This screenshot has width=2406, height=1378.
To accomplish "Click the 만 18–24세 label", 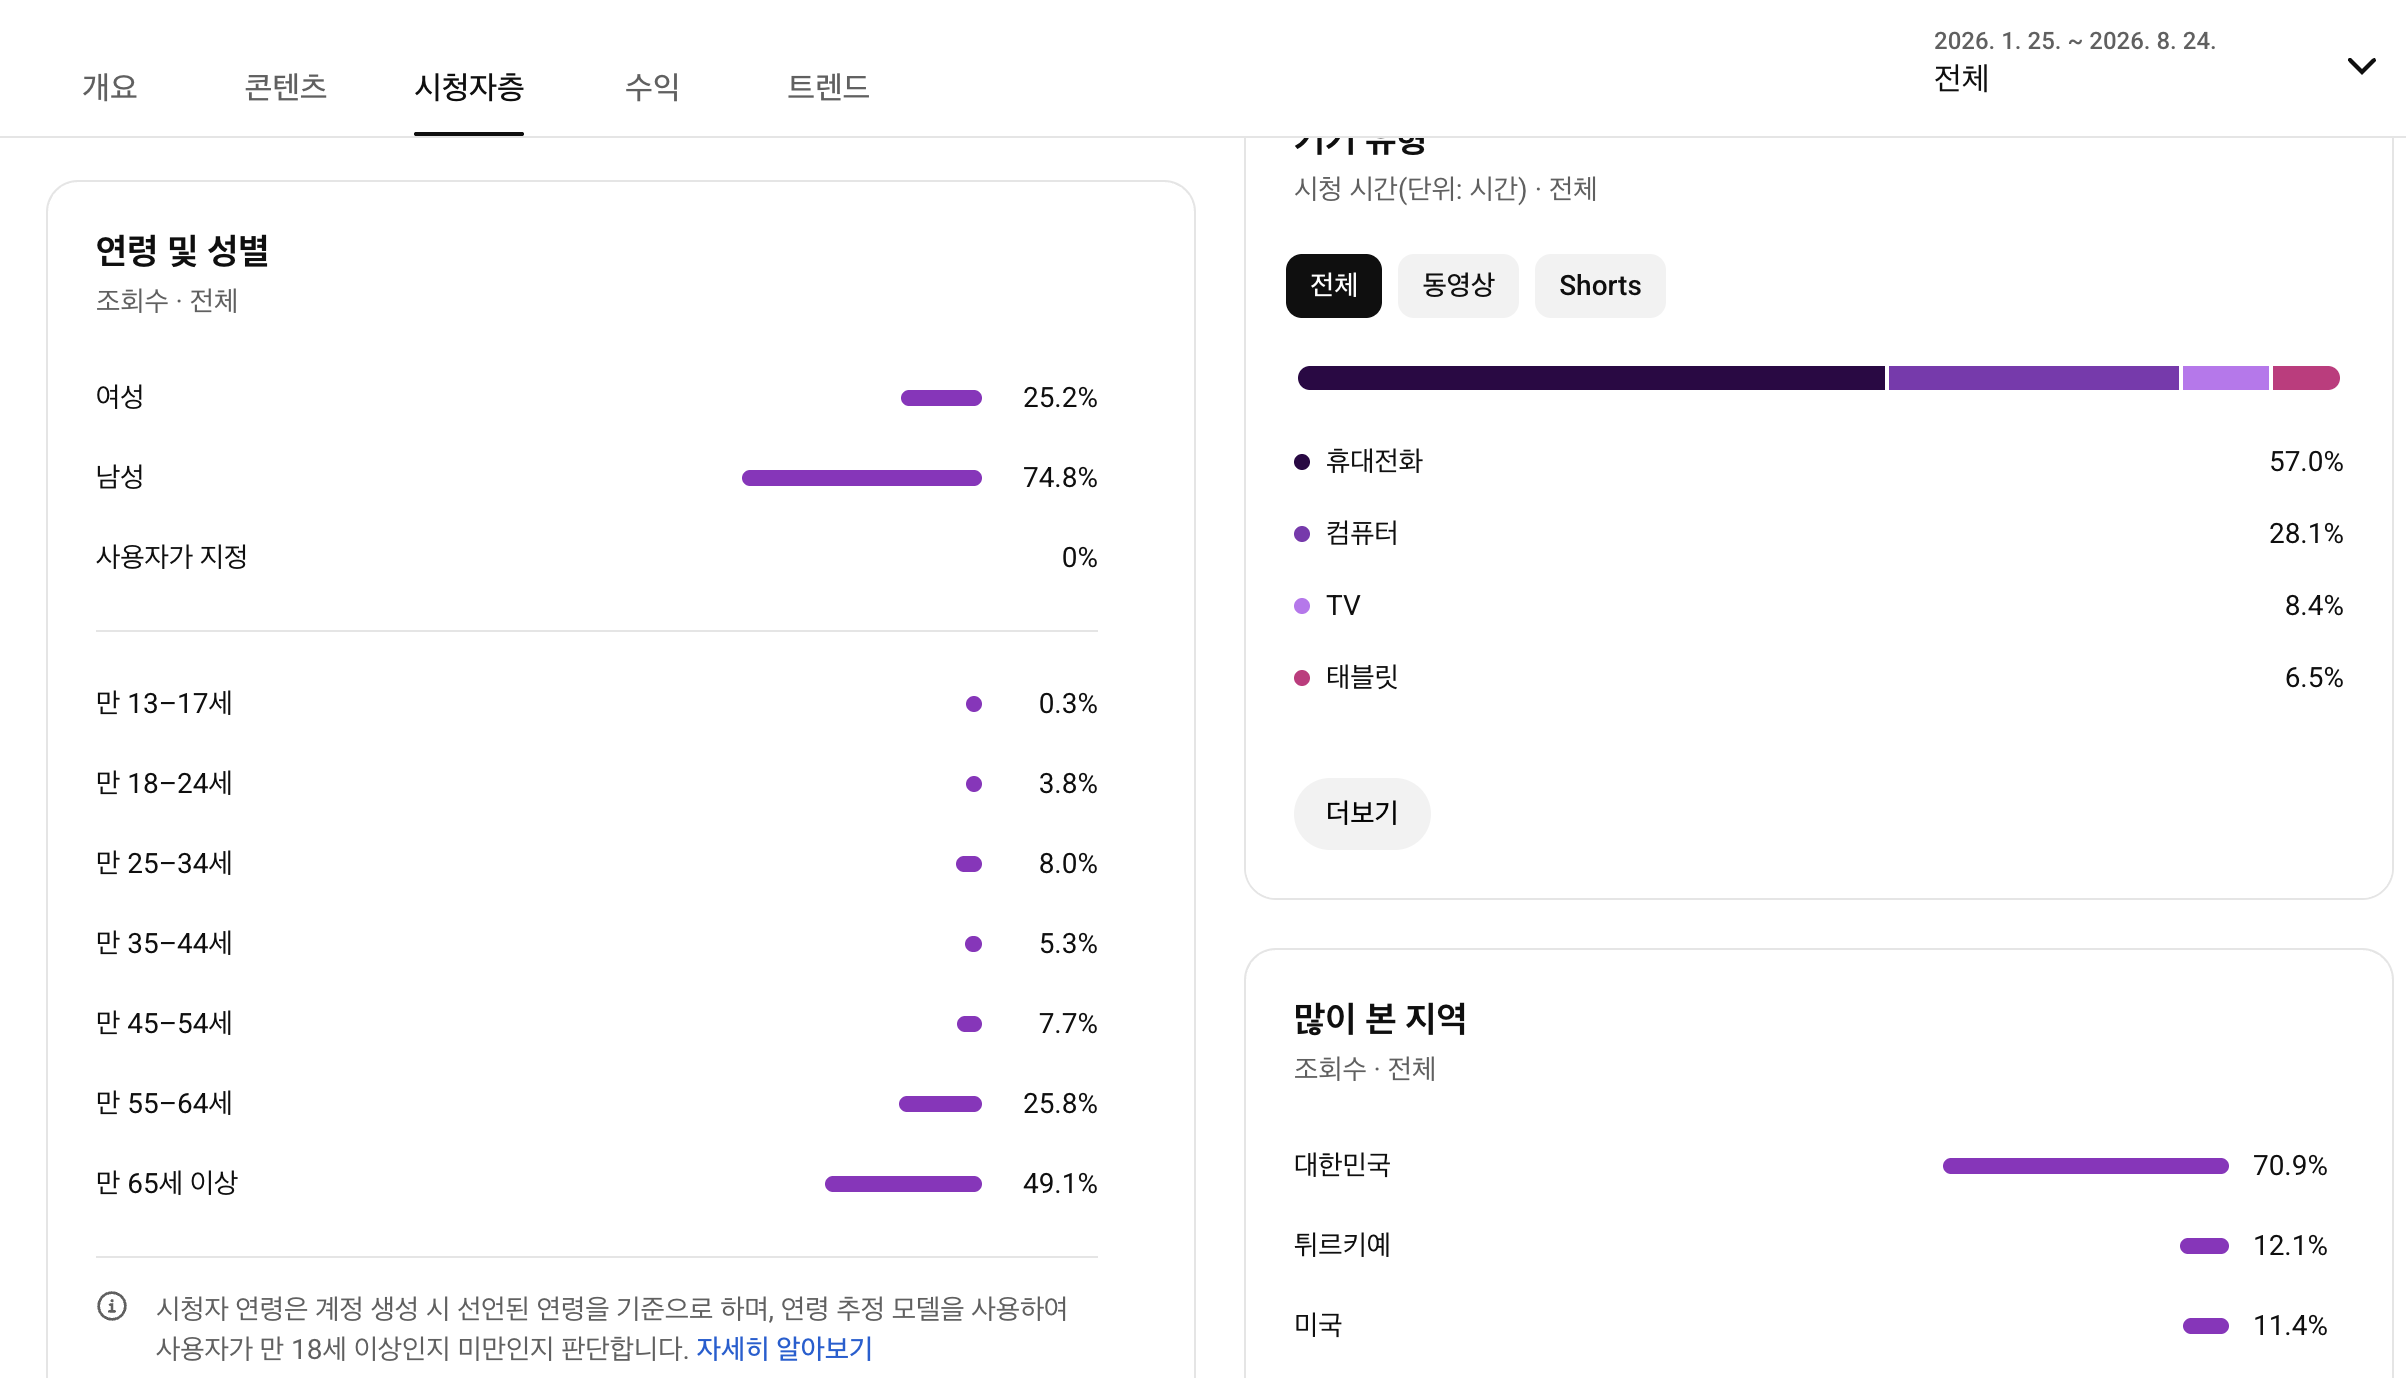I will [164, 783].
